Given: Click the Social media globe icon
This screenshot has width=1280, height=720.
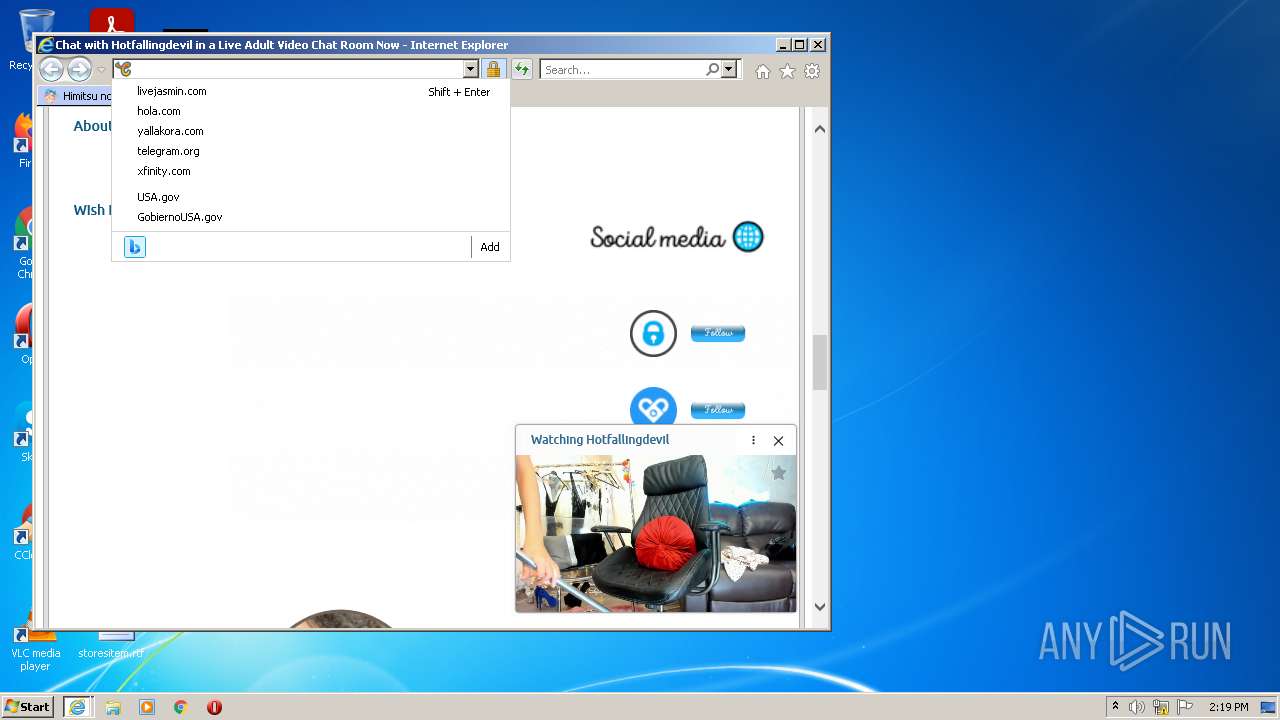Looking at the screenshot, I should click(748, 237).
